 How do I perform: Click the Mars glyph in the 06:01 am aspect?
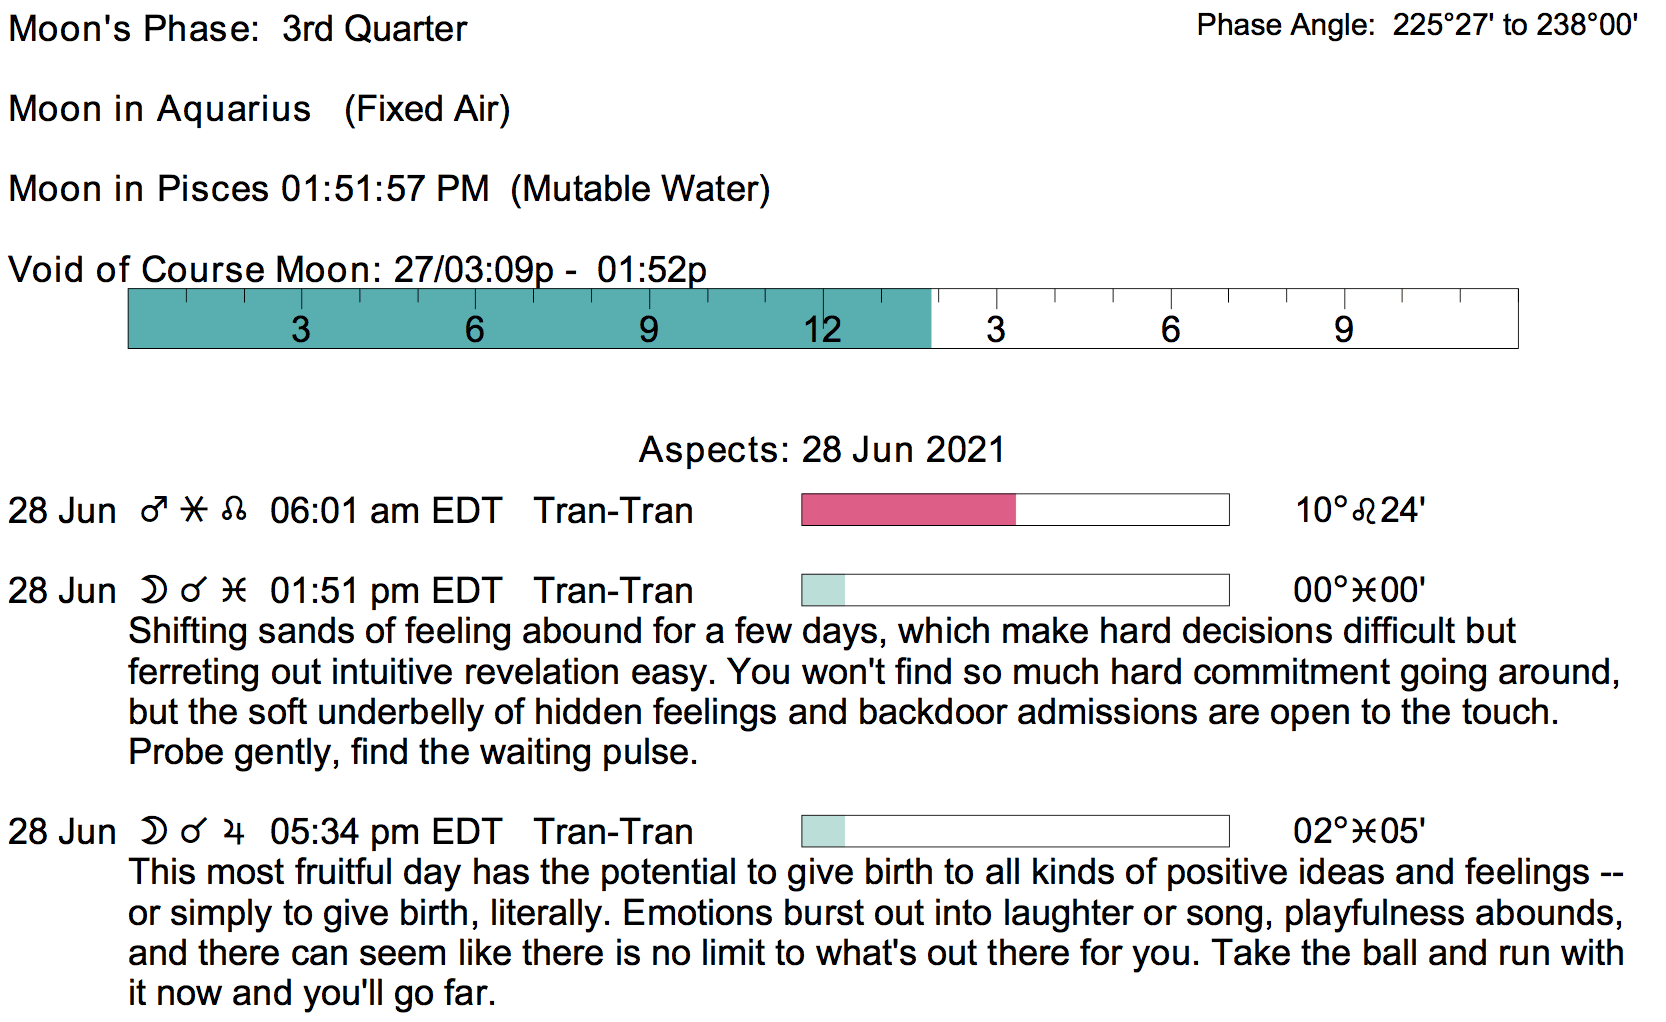click(x=154, y=511)
